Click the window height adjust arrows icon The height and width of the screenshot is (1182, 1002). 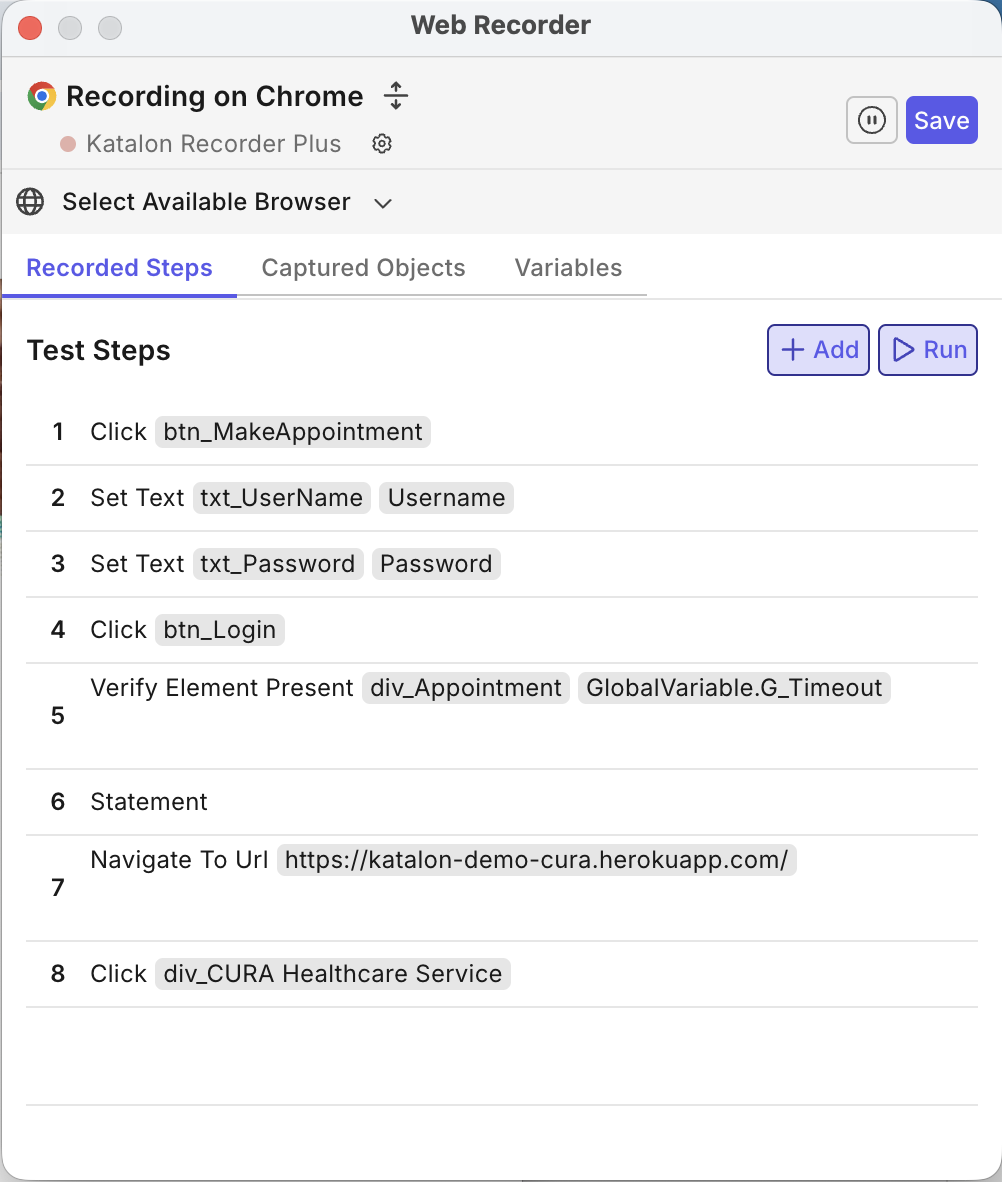(395, 96)
